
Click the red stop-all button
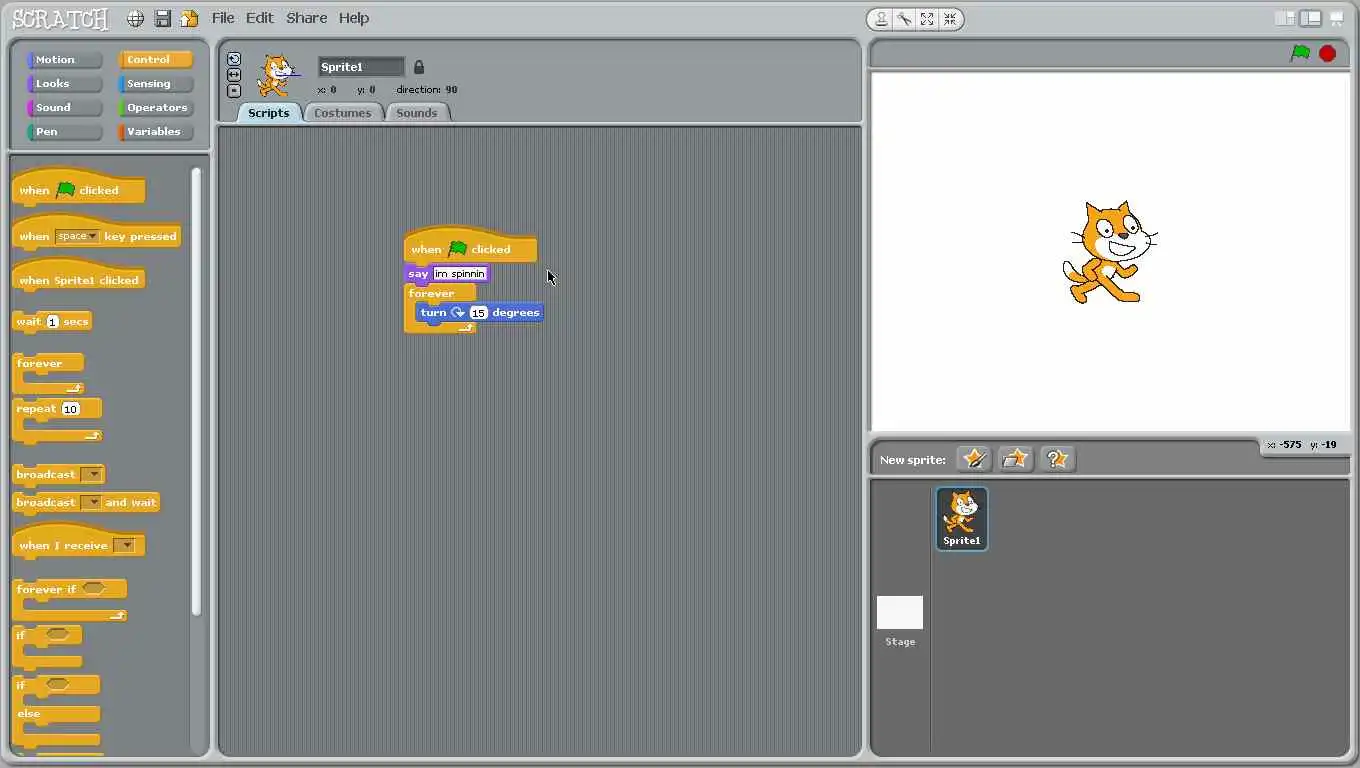point(1328,53)
